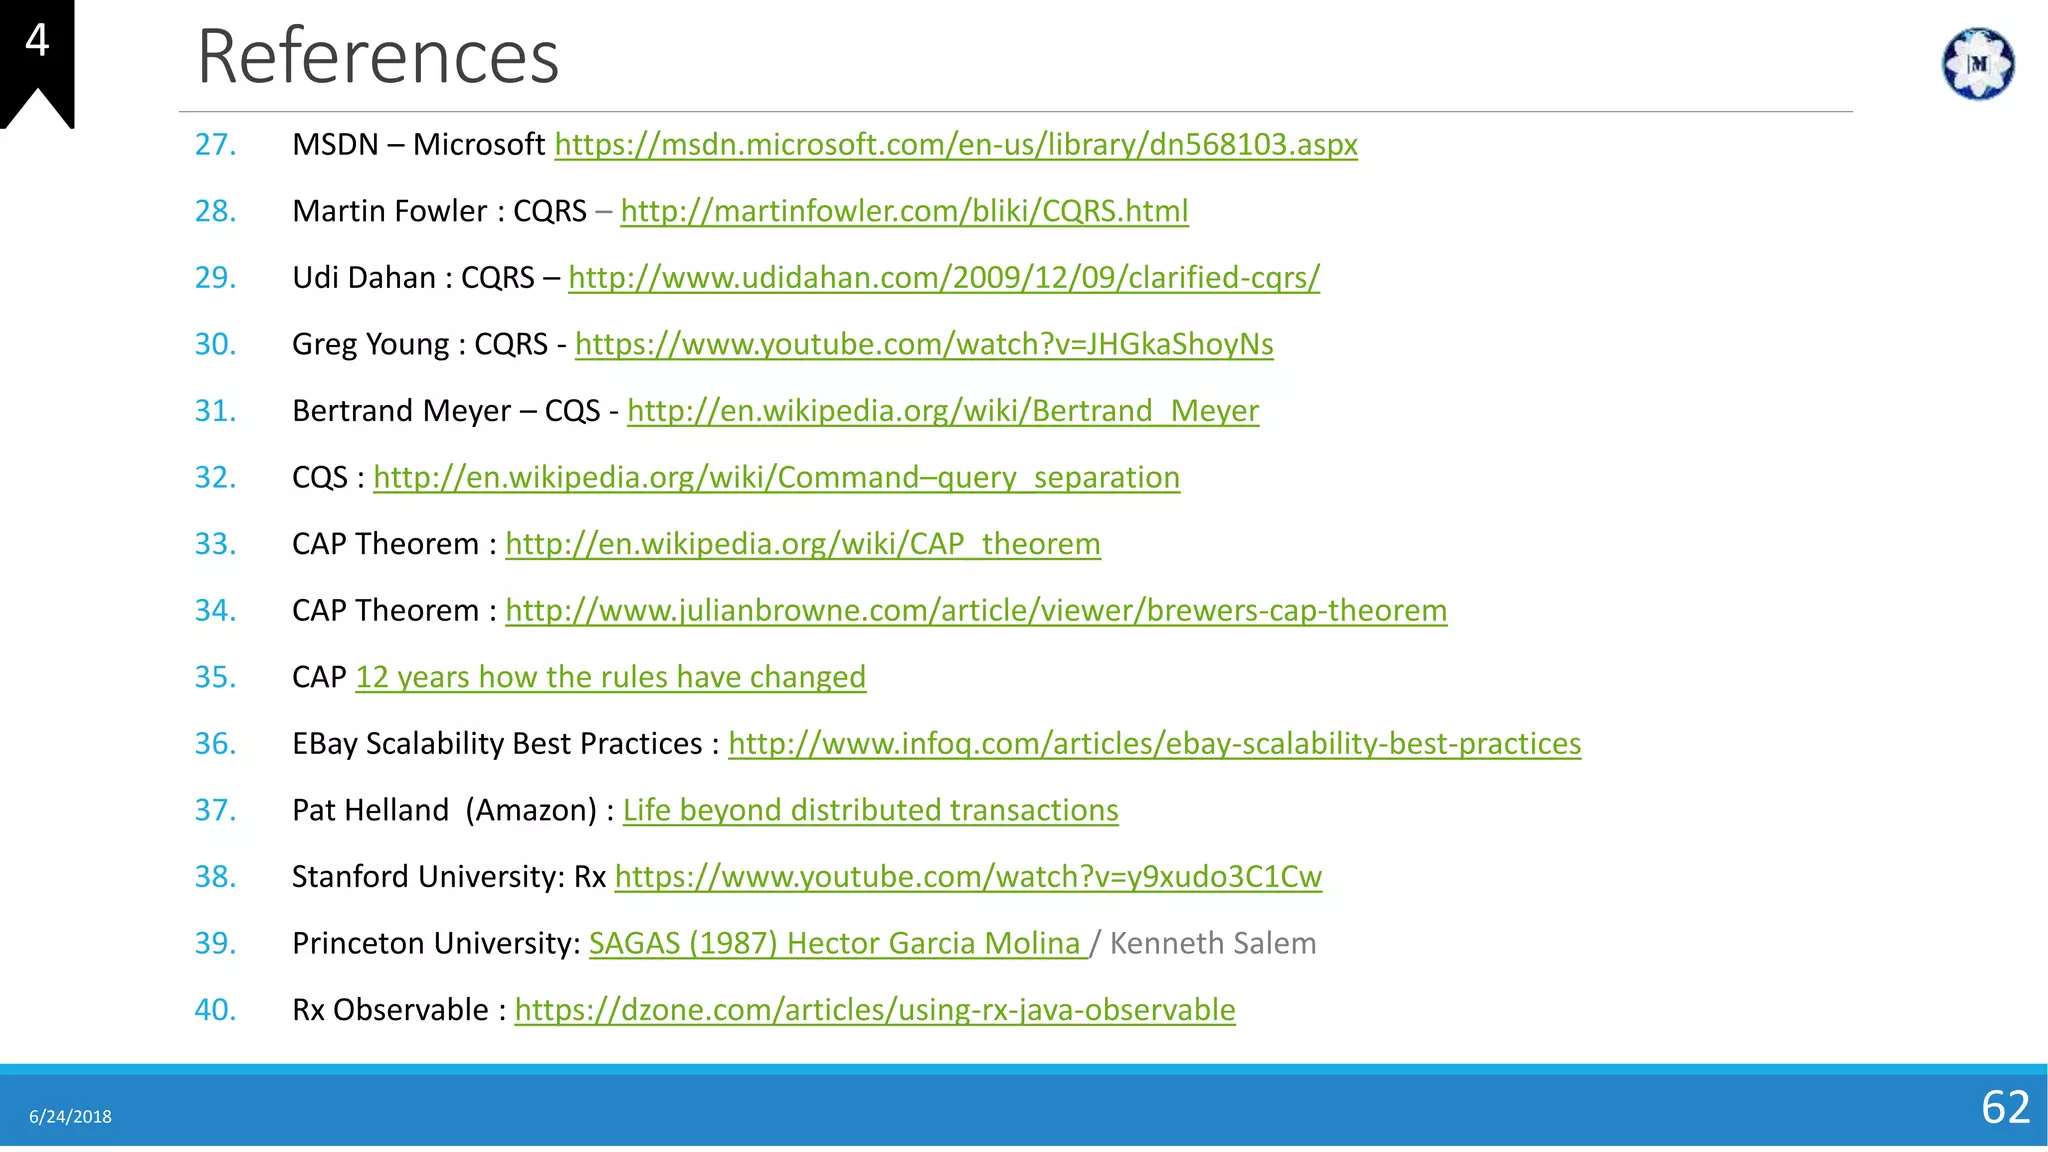
Task: Open the MSDN Microsoft library link
Action: pyautogui.click(x=955, y=145)
